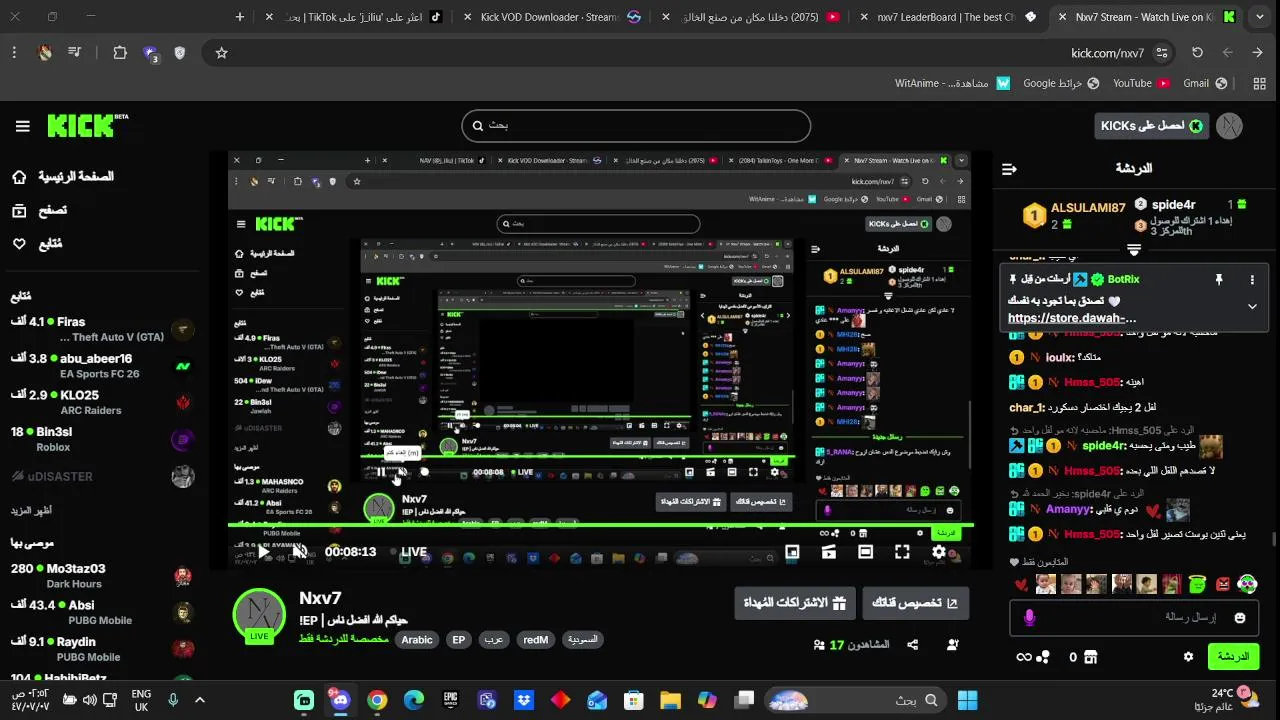1280x720 pixels.
Task: Open Mo3taz03 recommended channel
Action: [x=100, y=576]
